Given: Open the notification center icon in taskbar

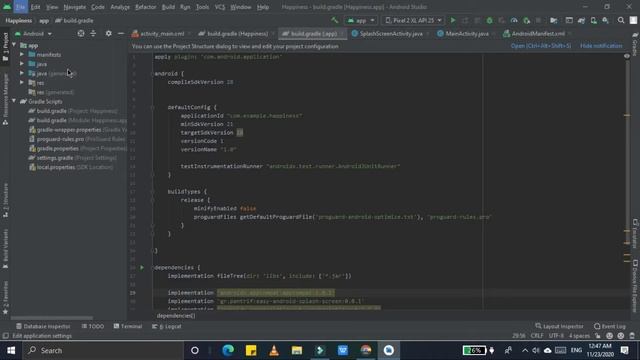Looking at the screenshot, I should tap(624, 350).
